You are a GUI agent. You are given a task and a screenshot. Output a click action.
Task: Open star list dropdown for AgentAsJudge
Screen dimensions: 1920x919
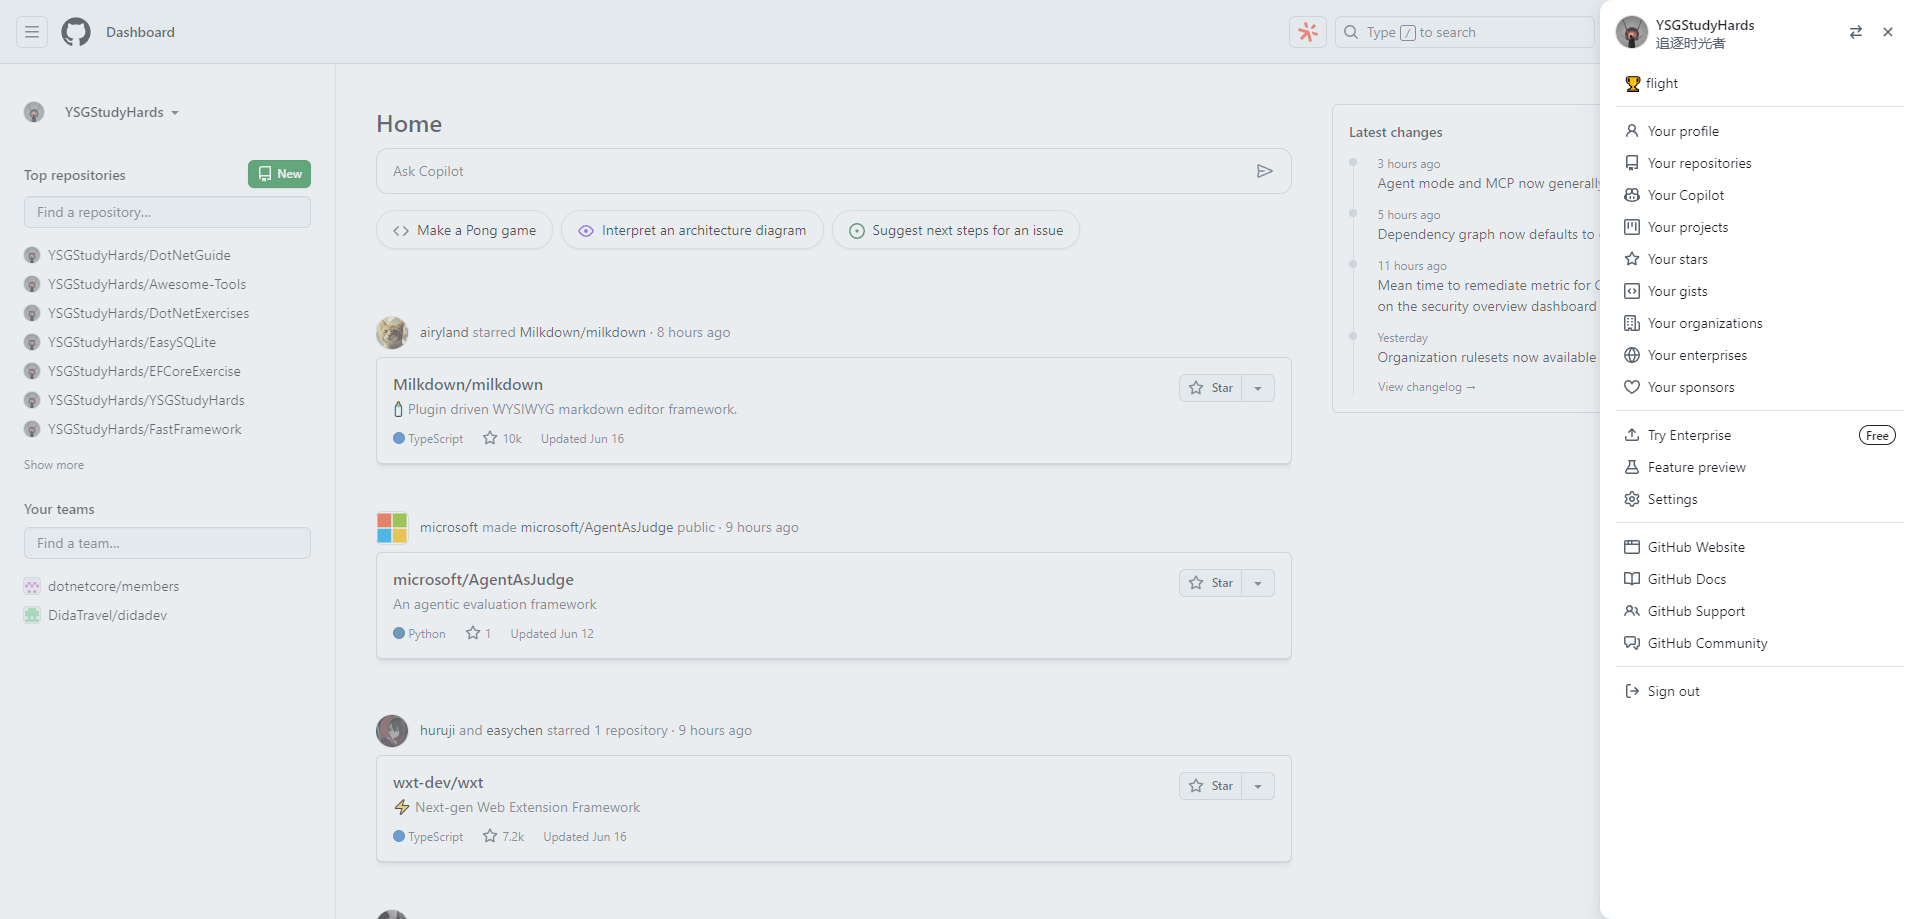pos(1258,583)
